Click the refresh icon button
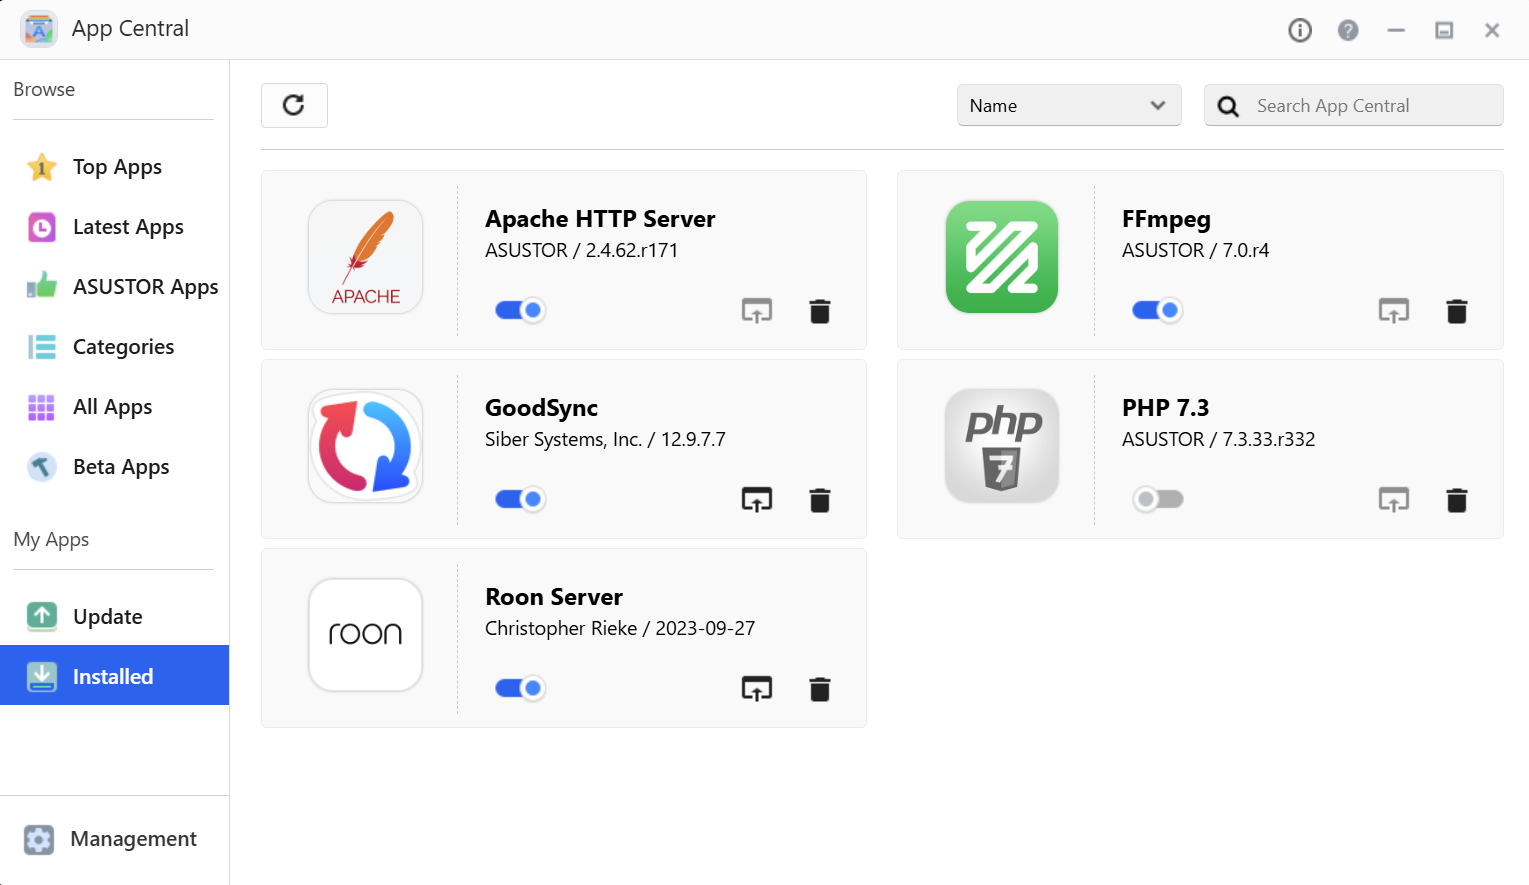The image size is (1529, 885). (x=294, y=106)
